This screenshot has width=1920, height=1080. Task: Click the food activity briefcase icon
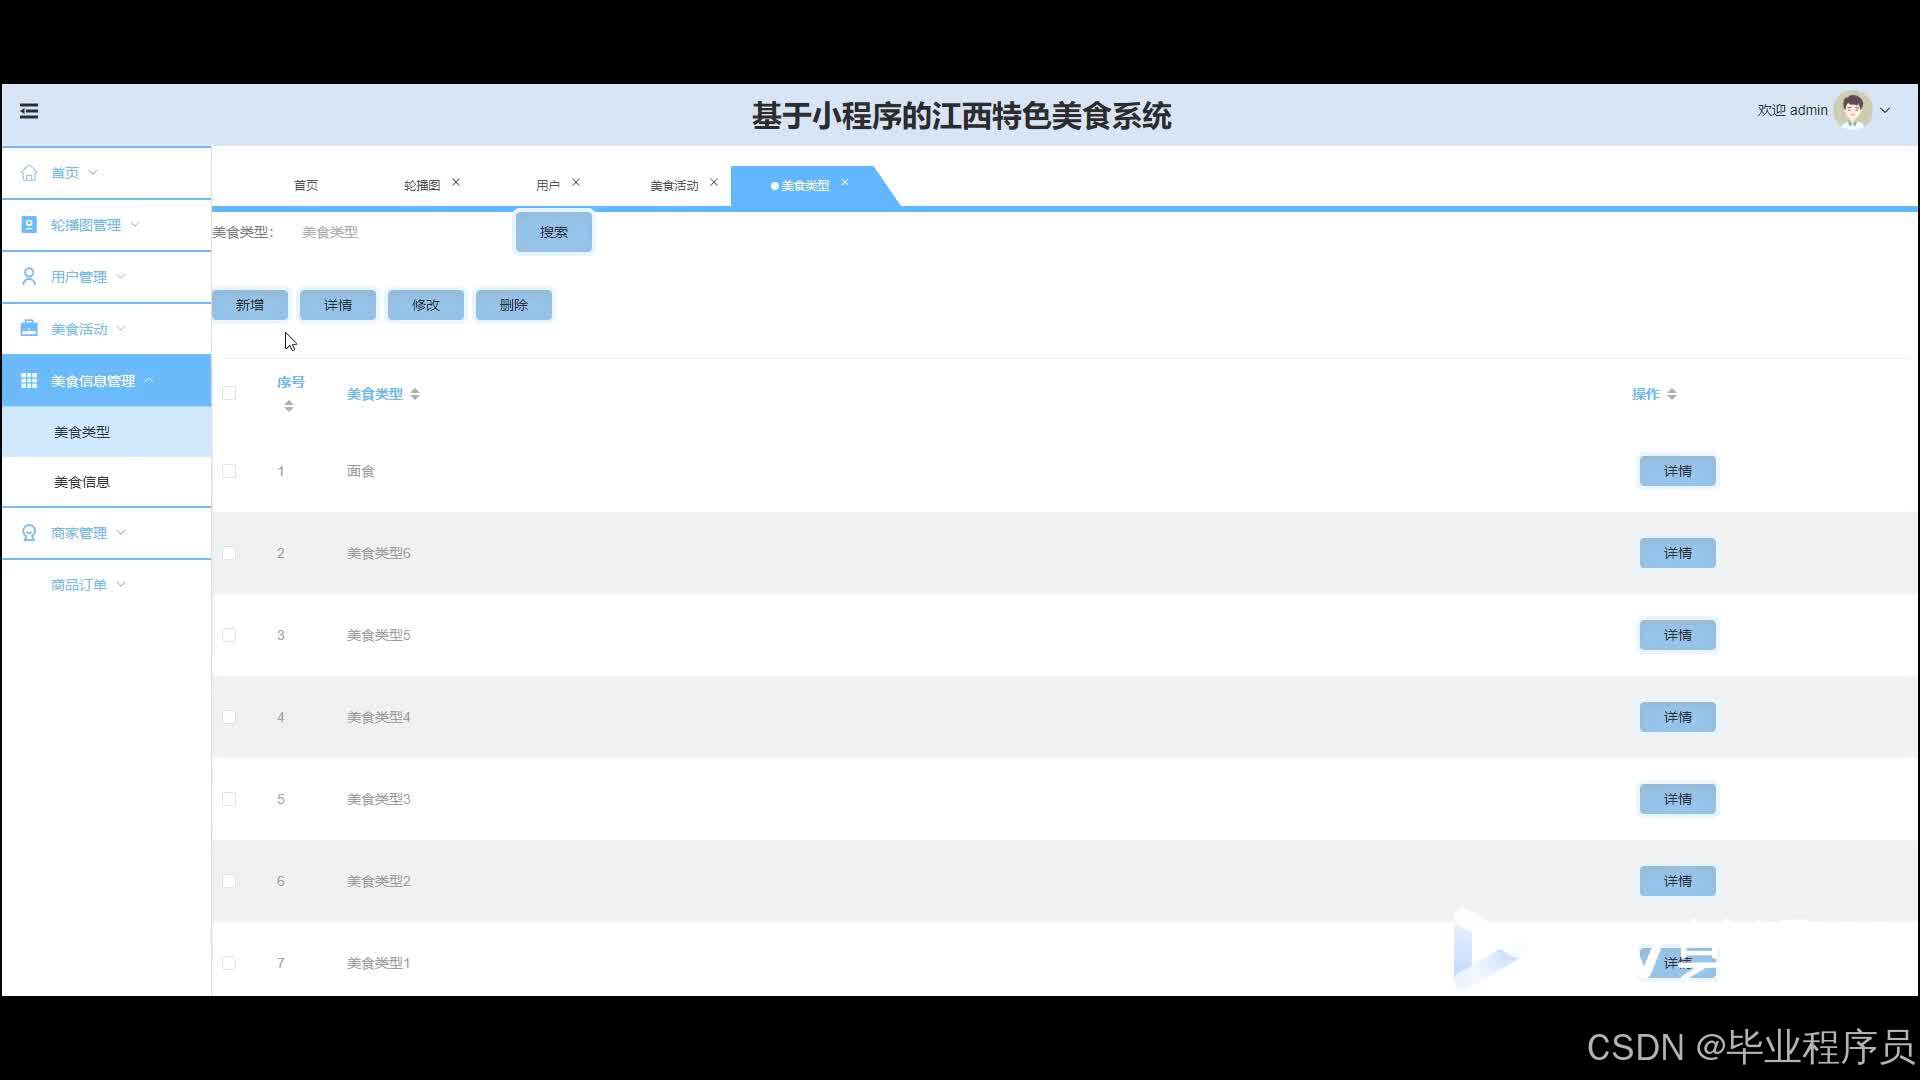click(29, 329)
